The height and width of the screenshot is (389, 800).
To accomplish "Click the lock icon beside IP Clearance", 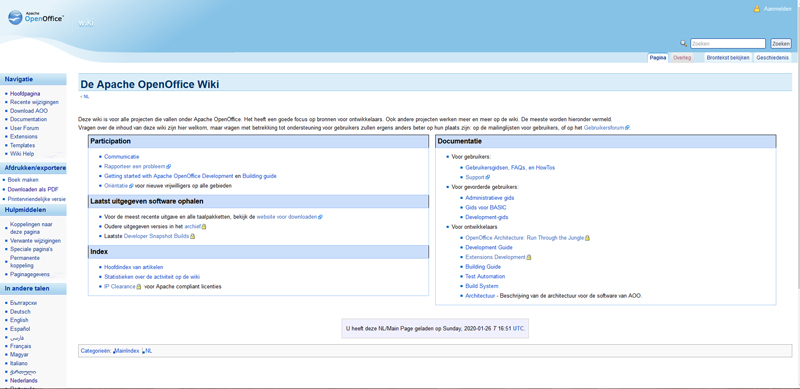I will point(138,287).
